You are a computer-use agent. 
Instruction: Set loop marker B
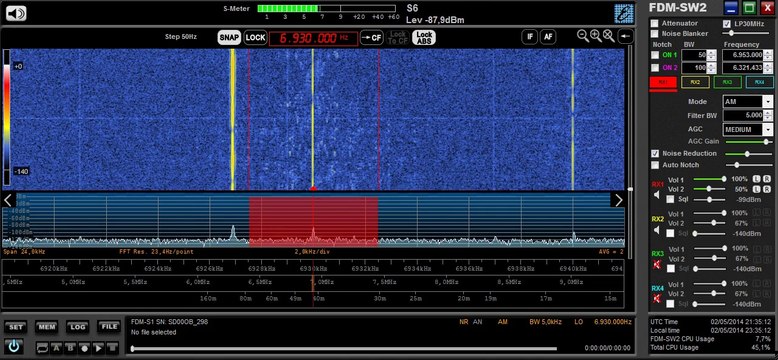[x=70, y=348]
